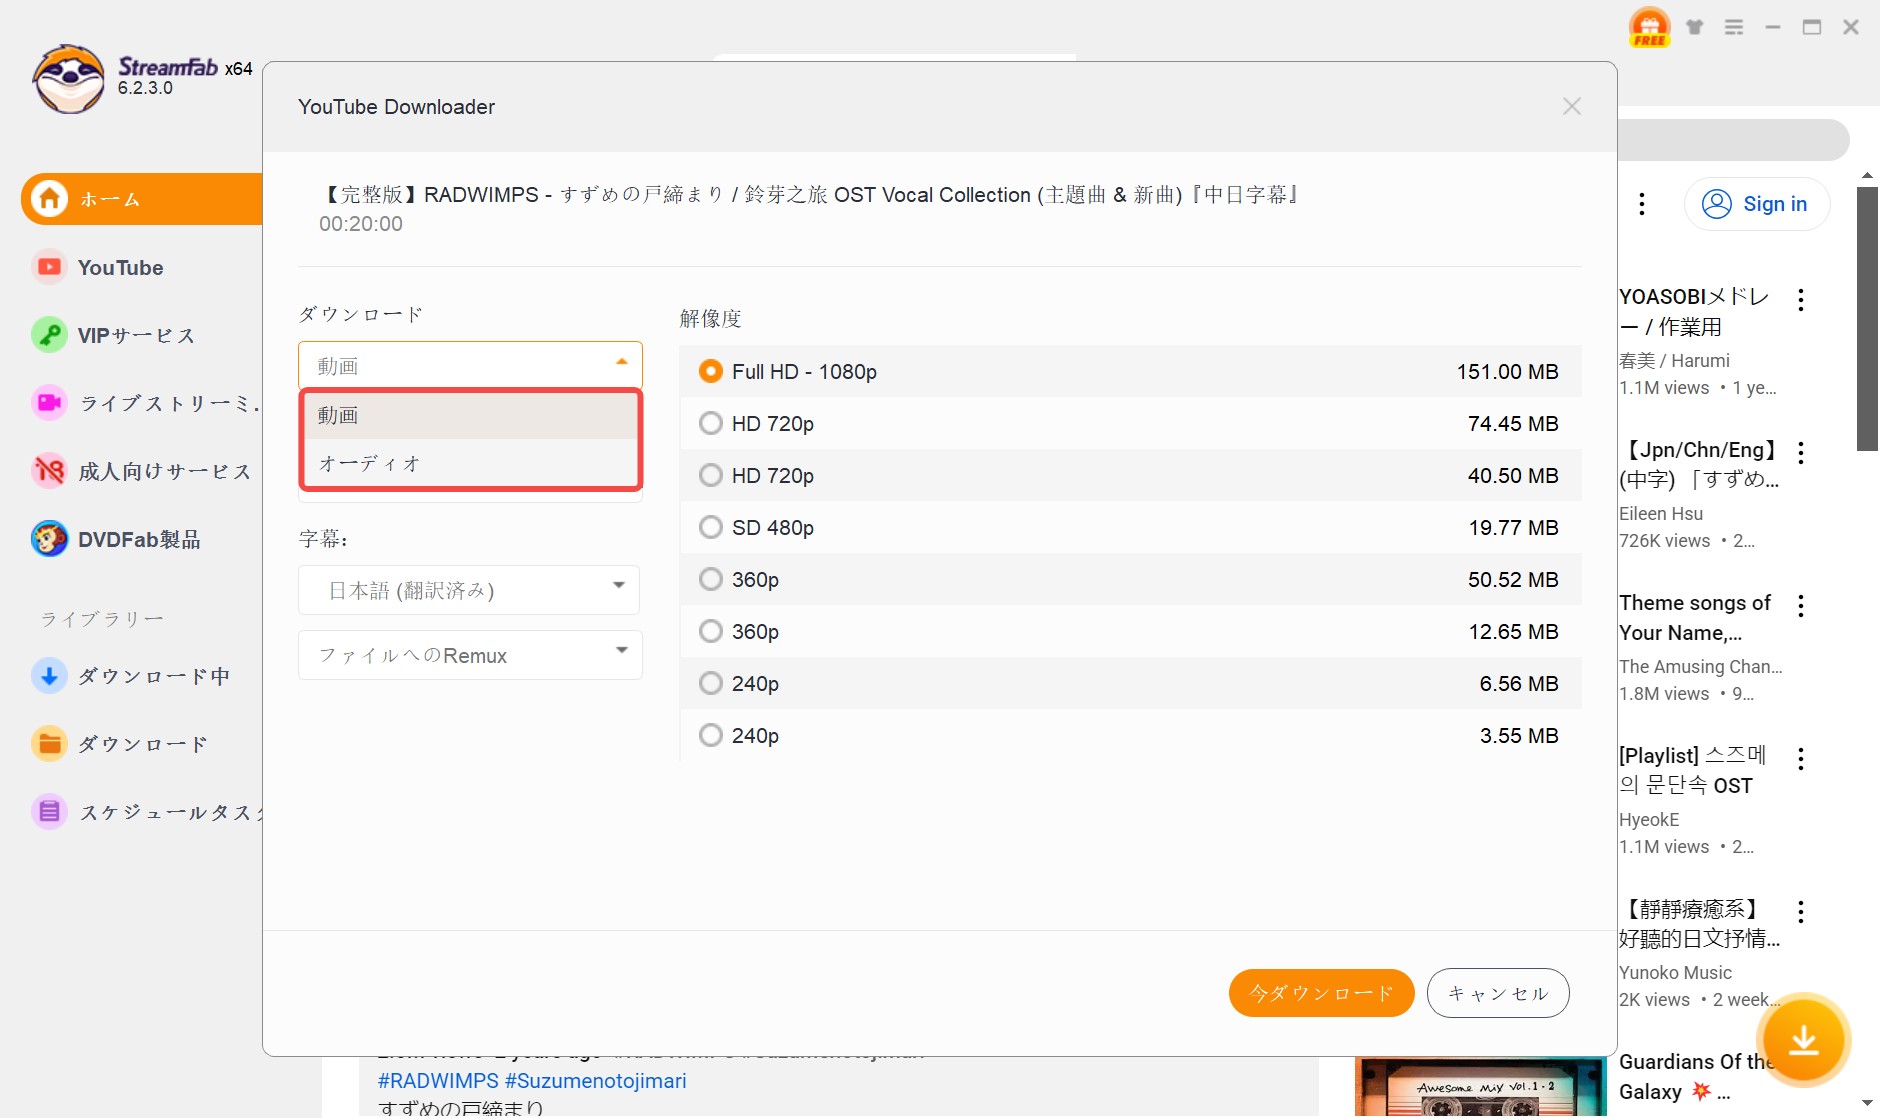The width and height of the screenshot is (1880, 1118).
Task: Open the YouTube sidebar icon
Action: pos(49,267)
